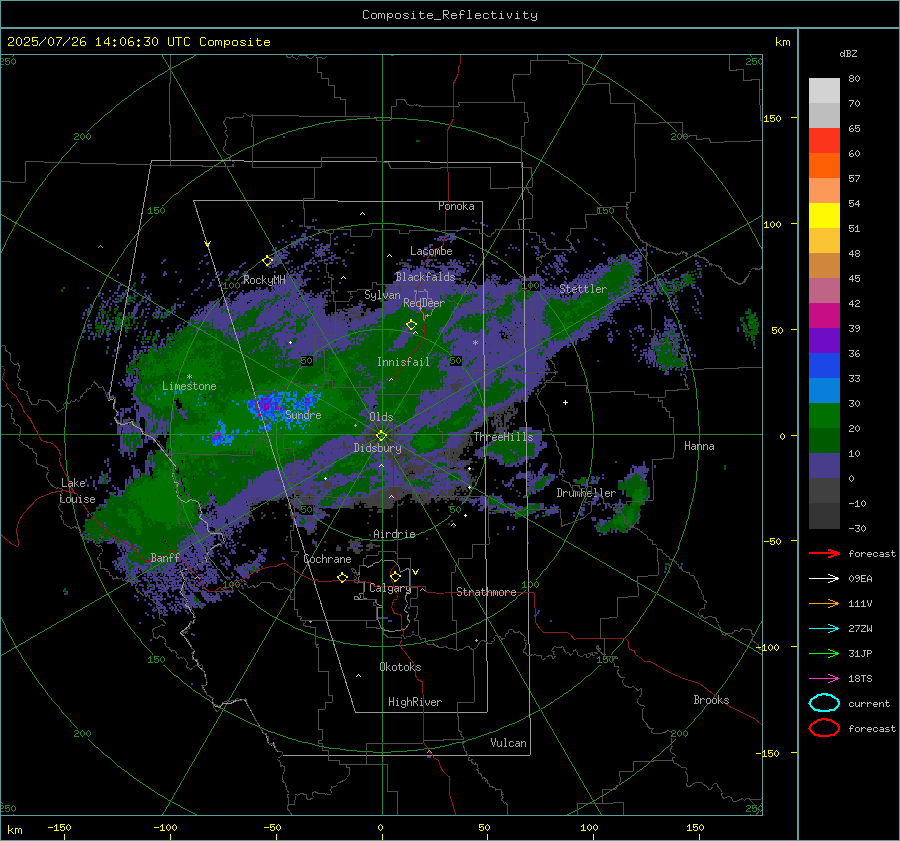The height and width of the screenshot is (841, 900).
Task: Click the Innisfail town label
Action: (x=403, y=362)
